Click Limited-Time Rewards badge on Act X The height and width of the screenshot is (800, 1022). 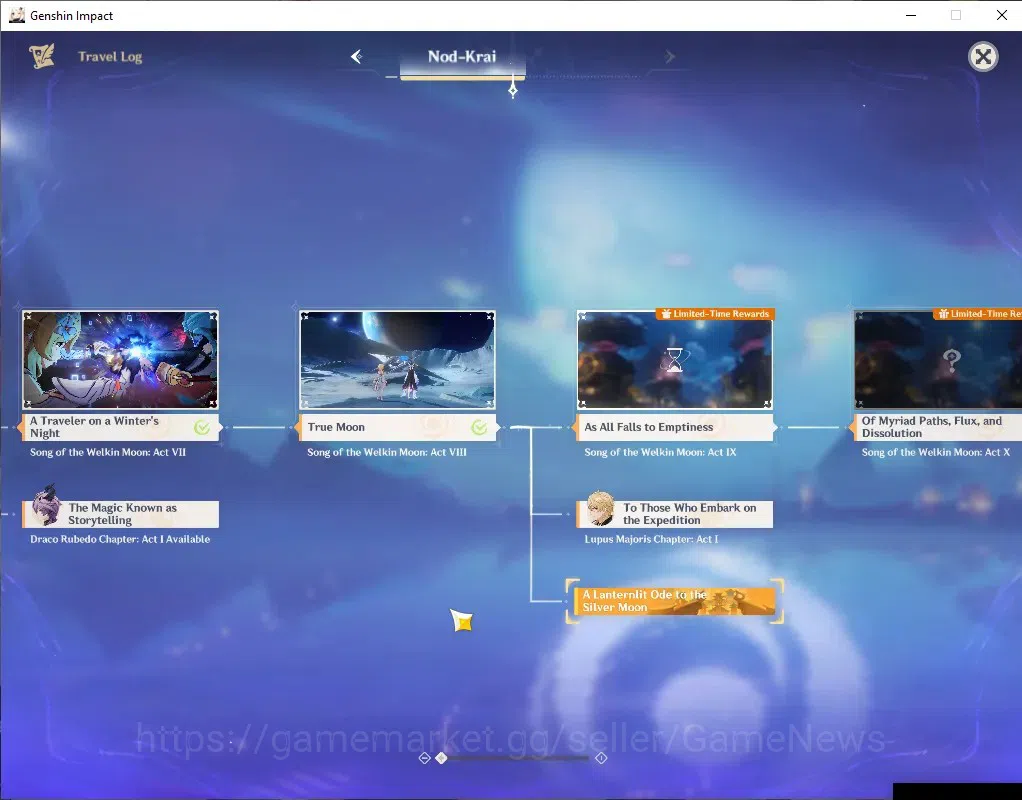point(978,314)
